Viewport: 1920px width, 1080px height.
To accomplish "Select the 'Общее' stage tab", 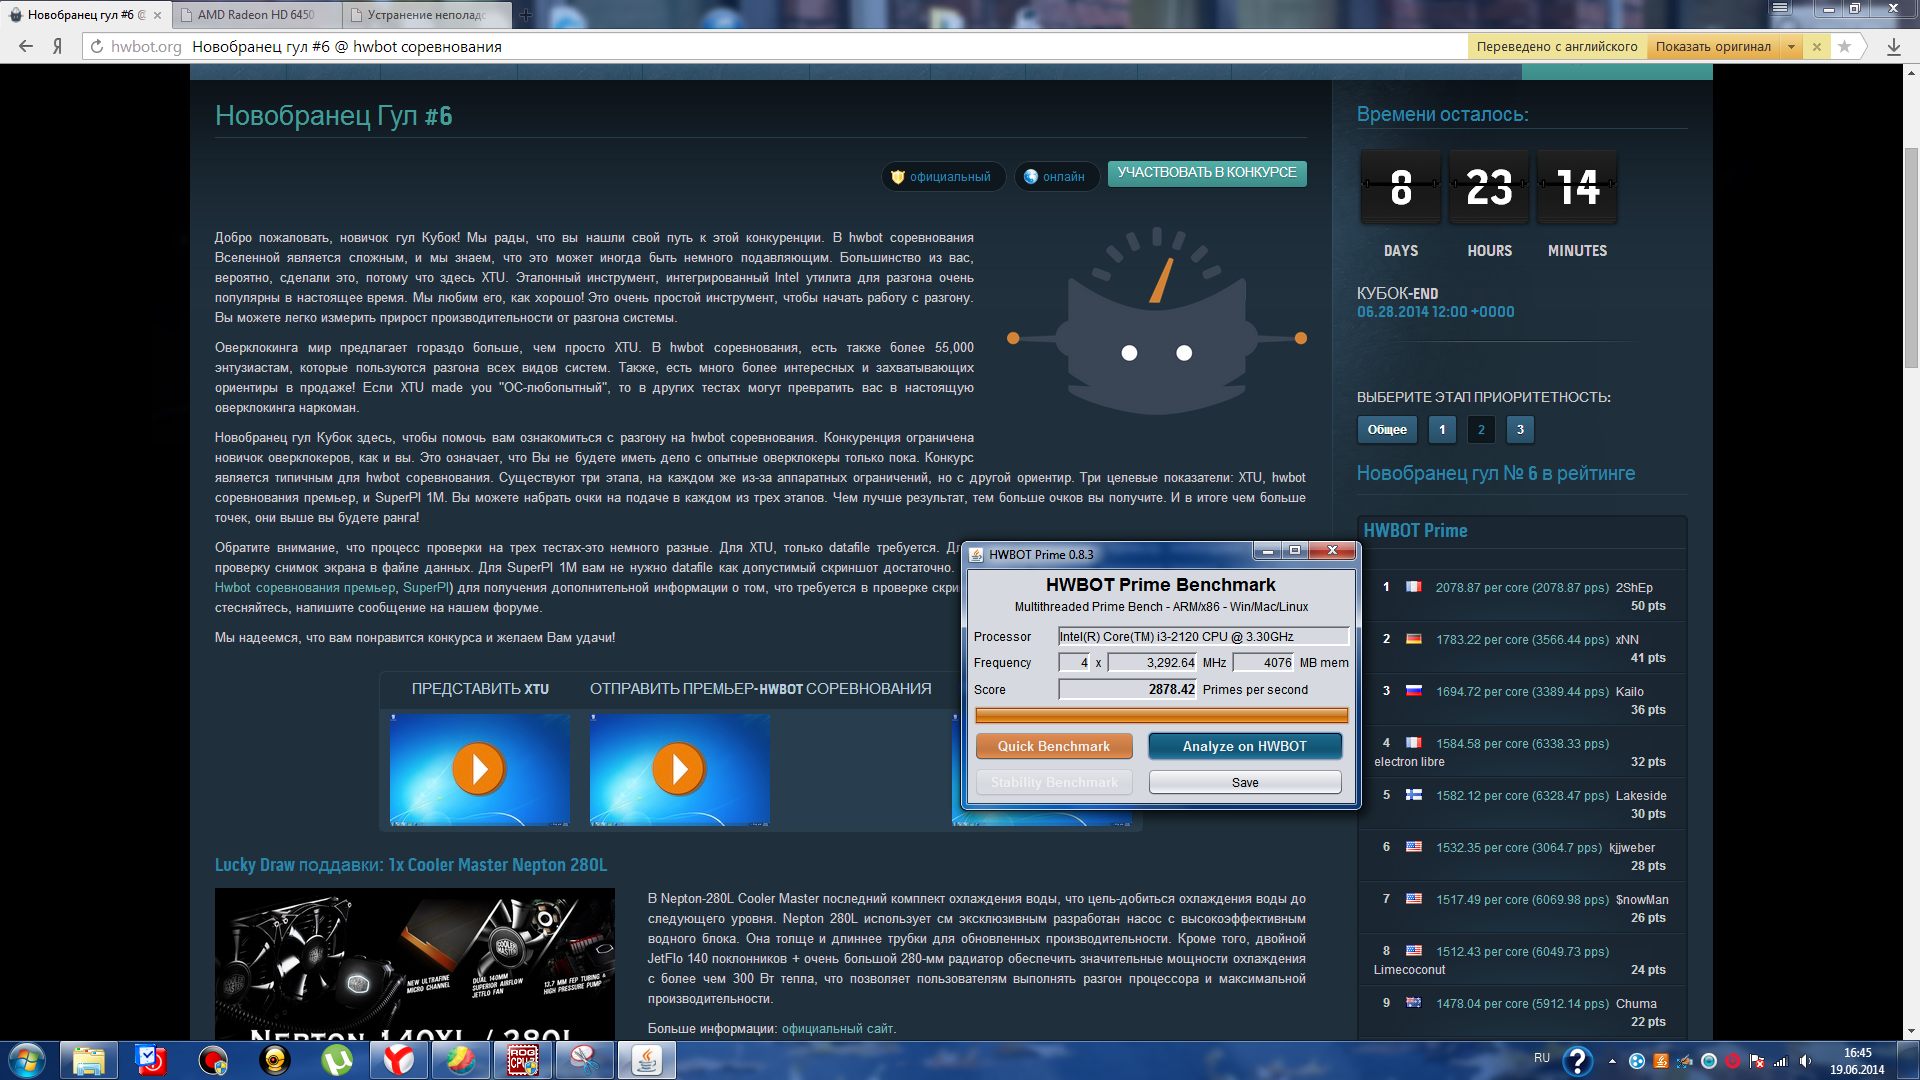I will point(1386,430).
